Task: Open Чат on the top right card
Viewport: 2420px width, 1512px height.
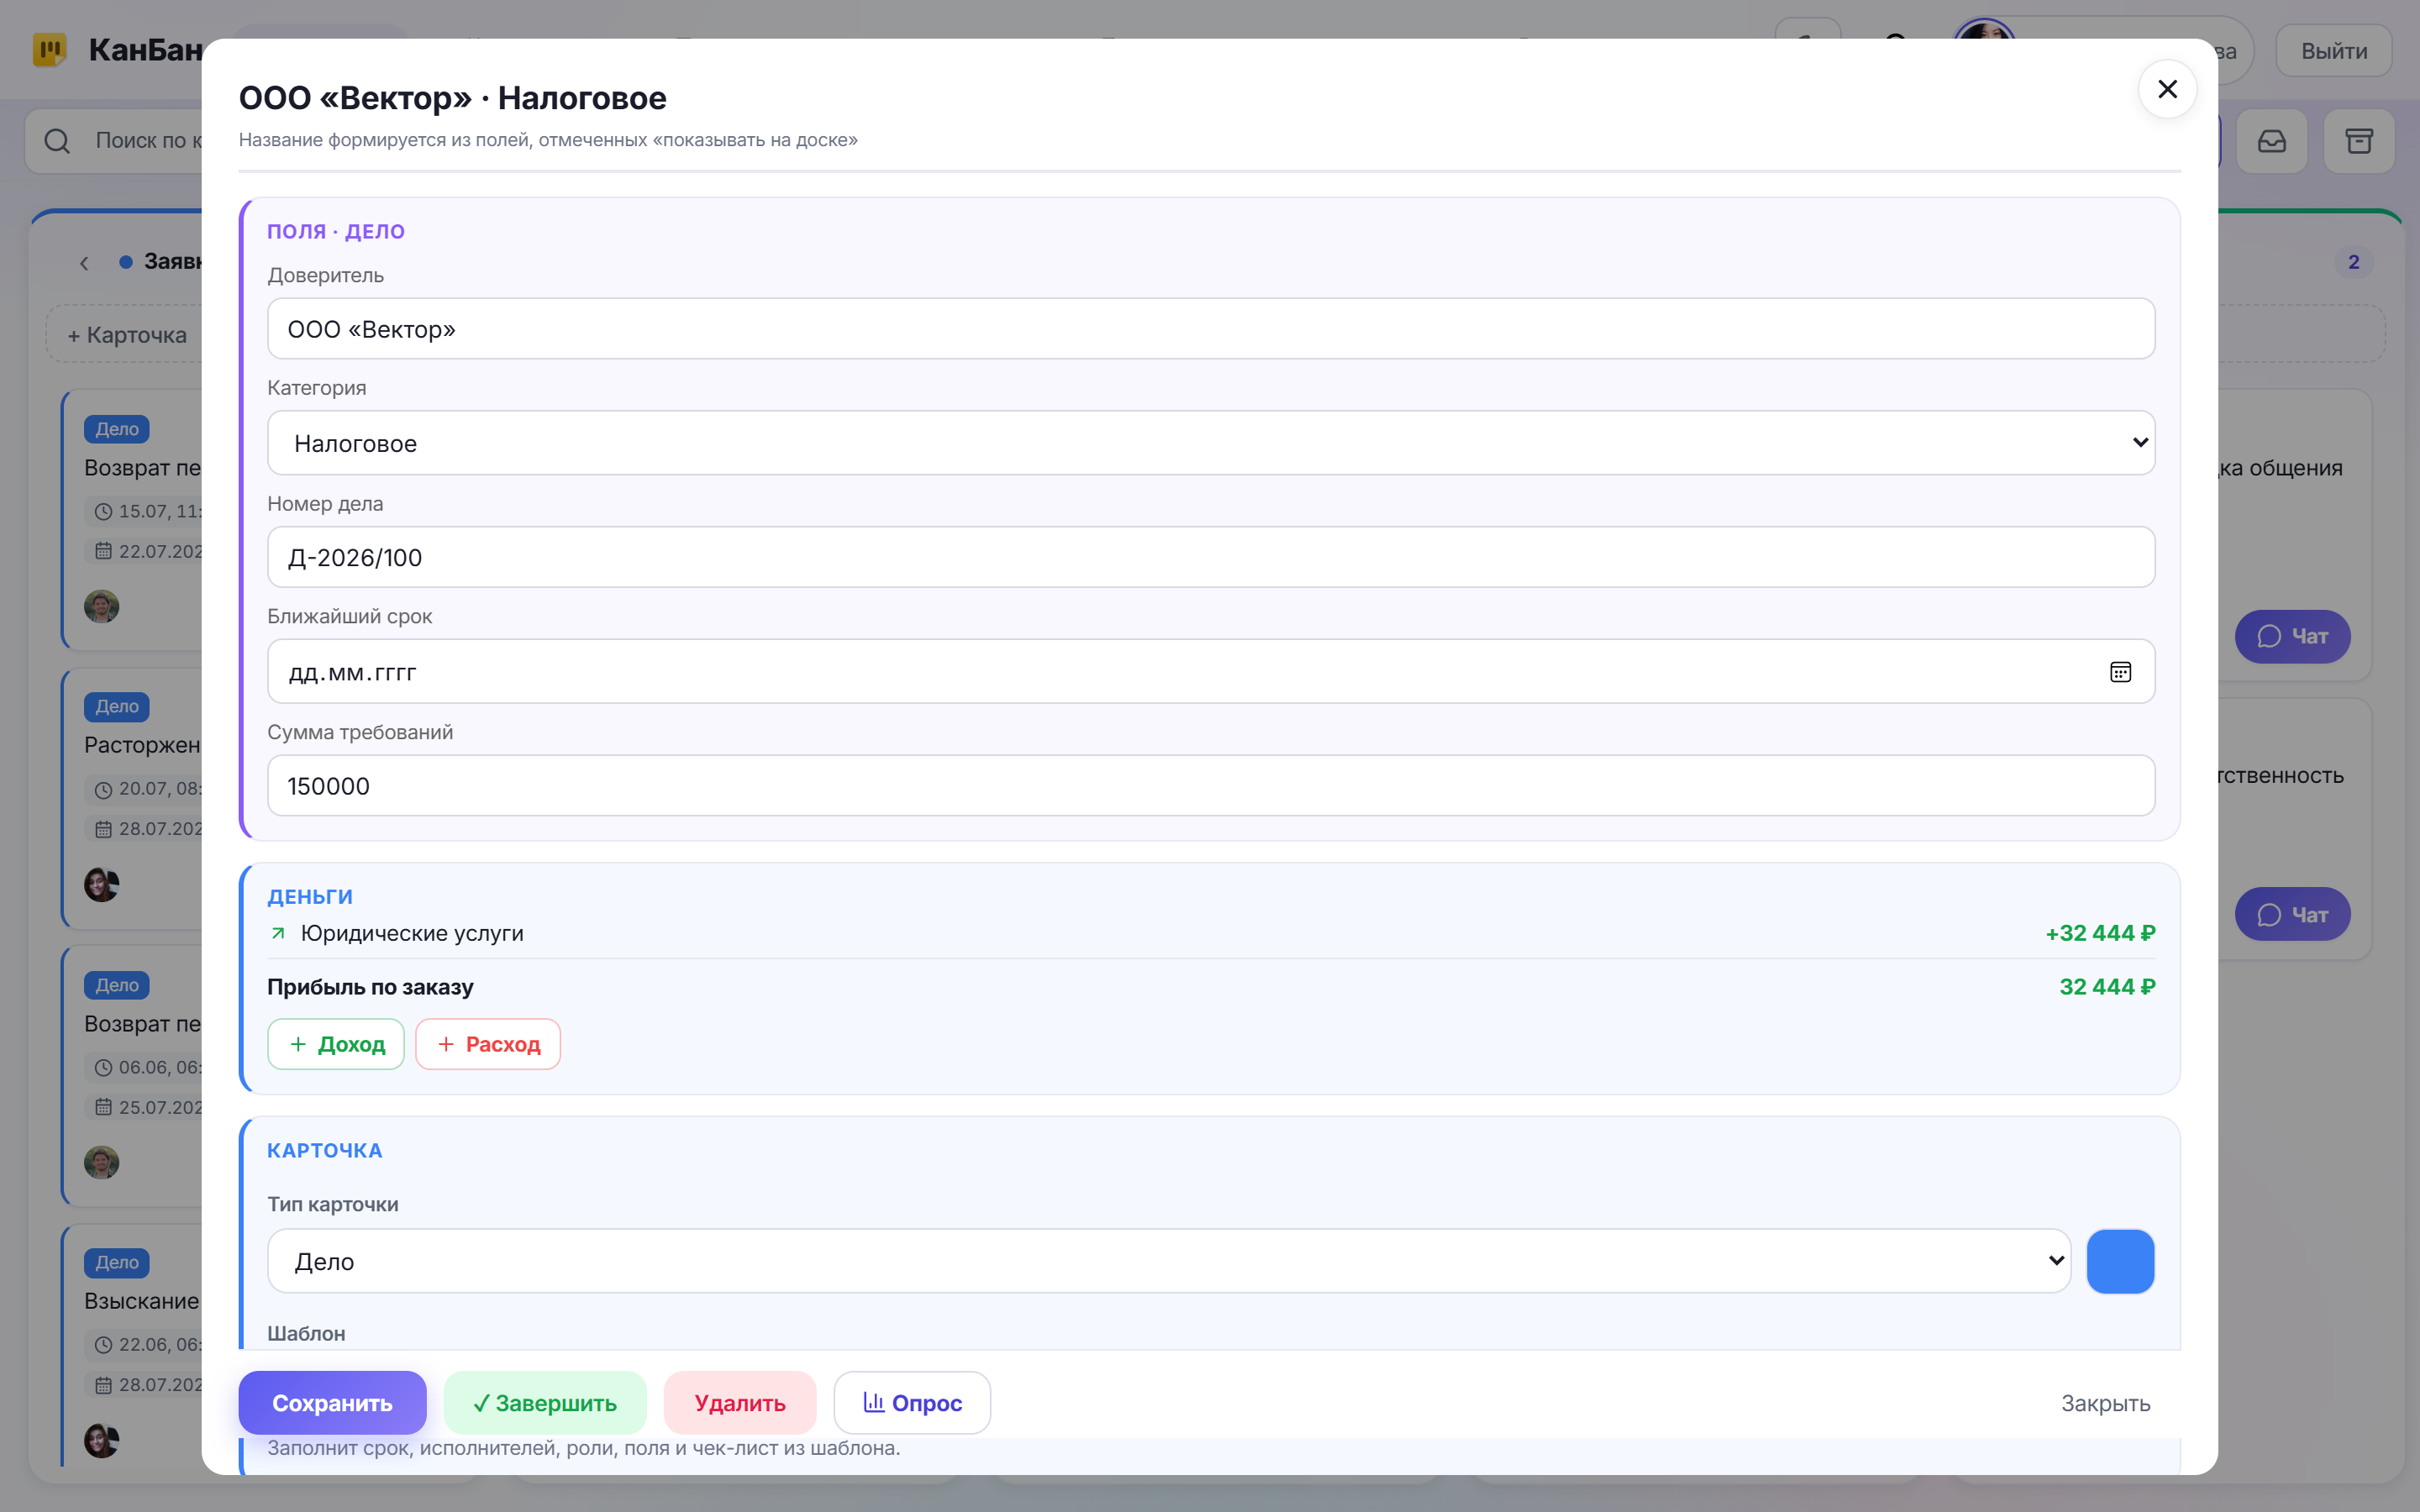Action: 2292,636
